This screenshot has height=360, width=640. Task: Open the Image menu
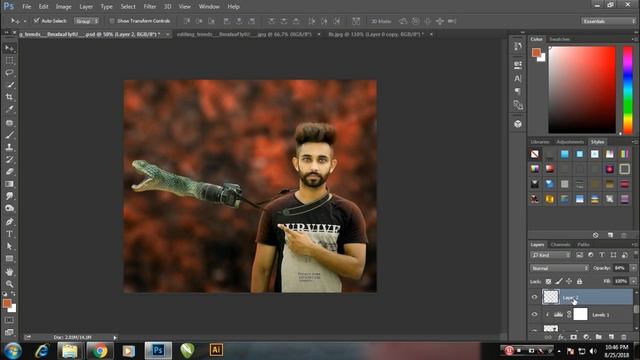pos(63,7)
